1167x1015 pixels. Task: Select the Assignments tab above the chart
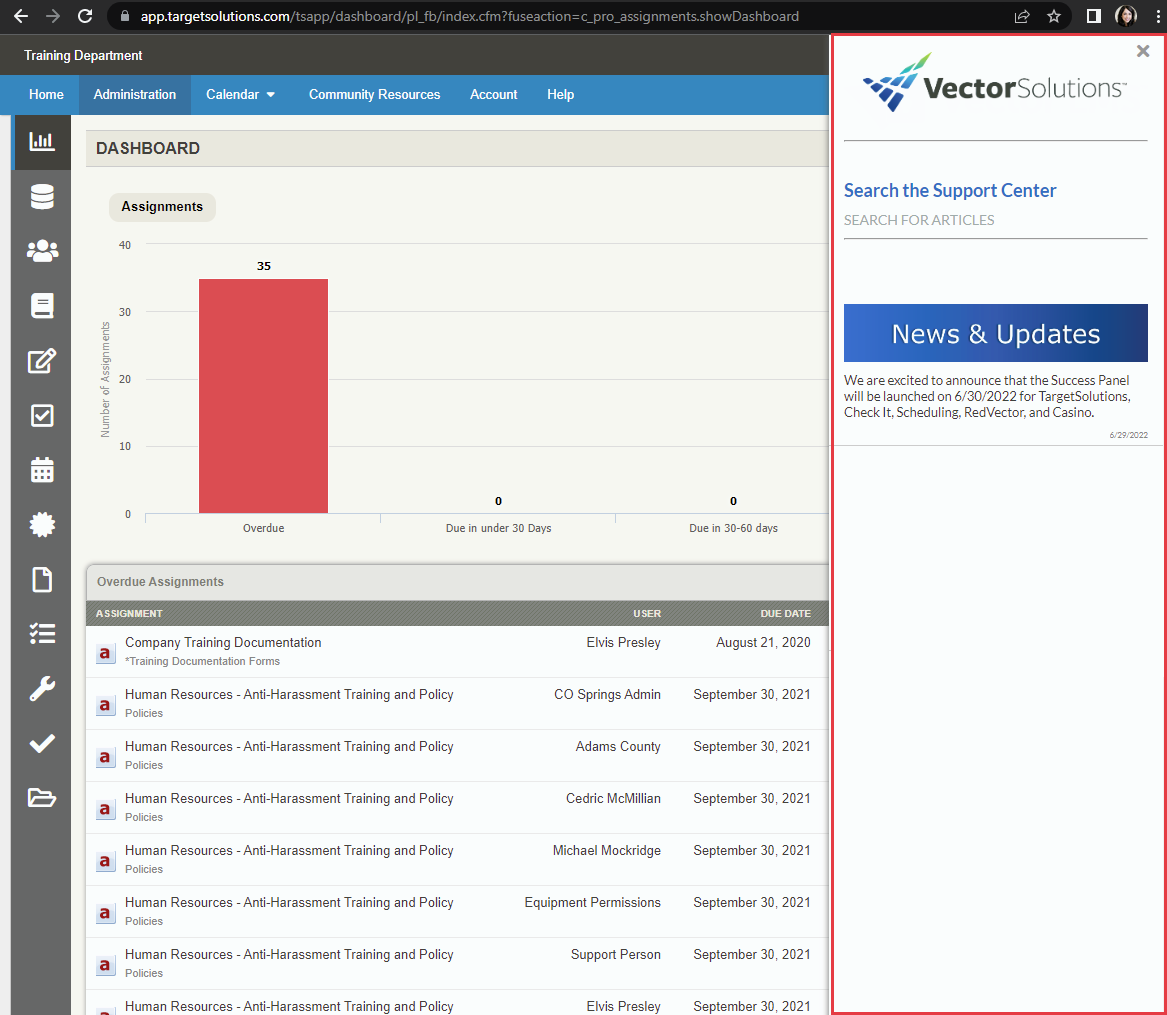pos(162,207)
